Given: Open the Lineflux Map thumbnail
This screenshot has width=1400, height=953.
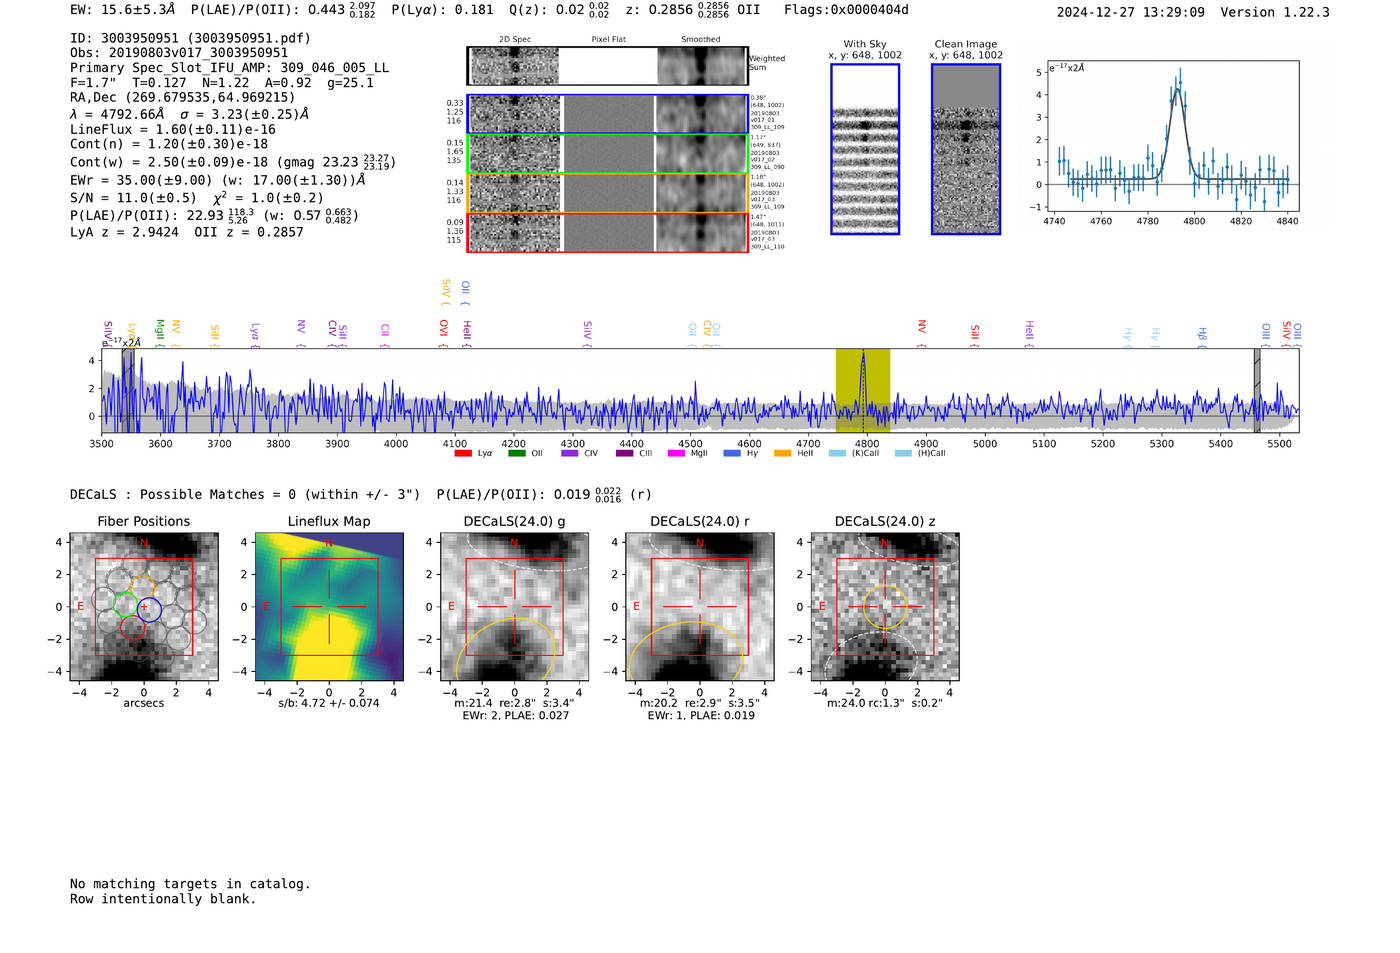Looking at the screenshot, I should click(x=329, y=607).
